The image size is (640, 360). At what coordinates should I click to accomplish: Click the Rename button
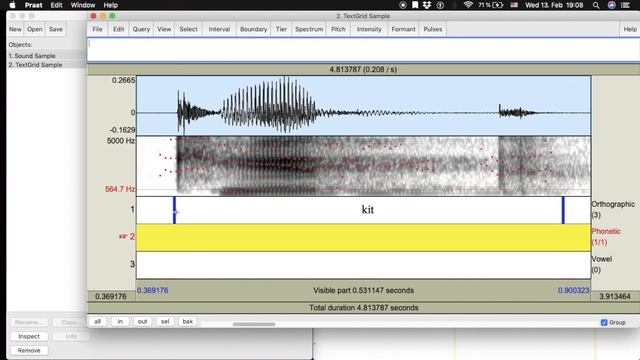click(29, 322)
